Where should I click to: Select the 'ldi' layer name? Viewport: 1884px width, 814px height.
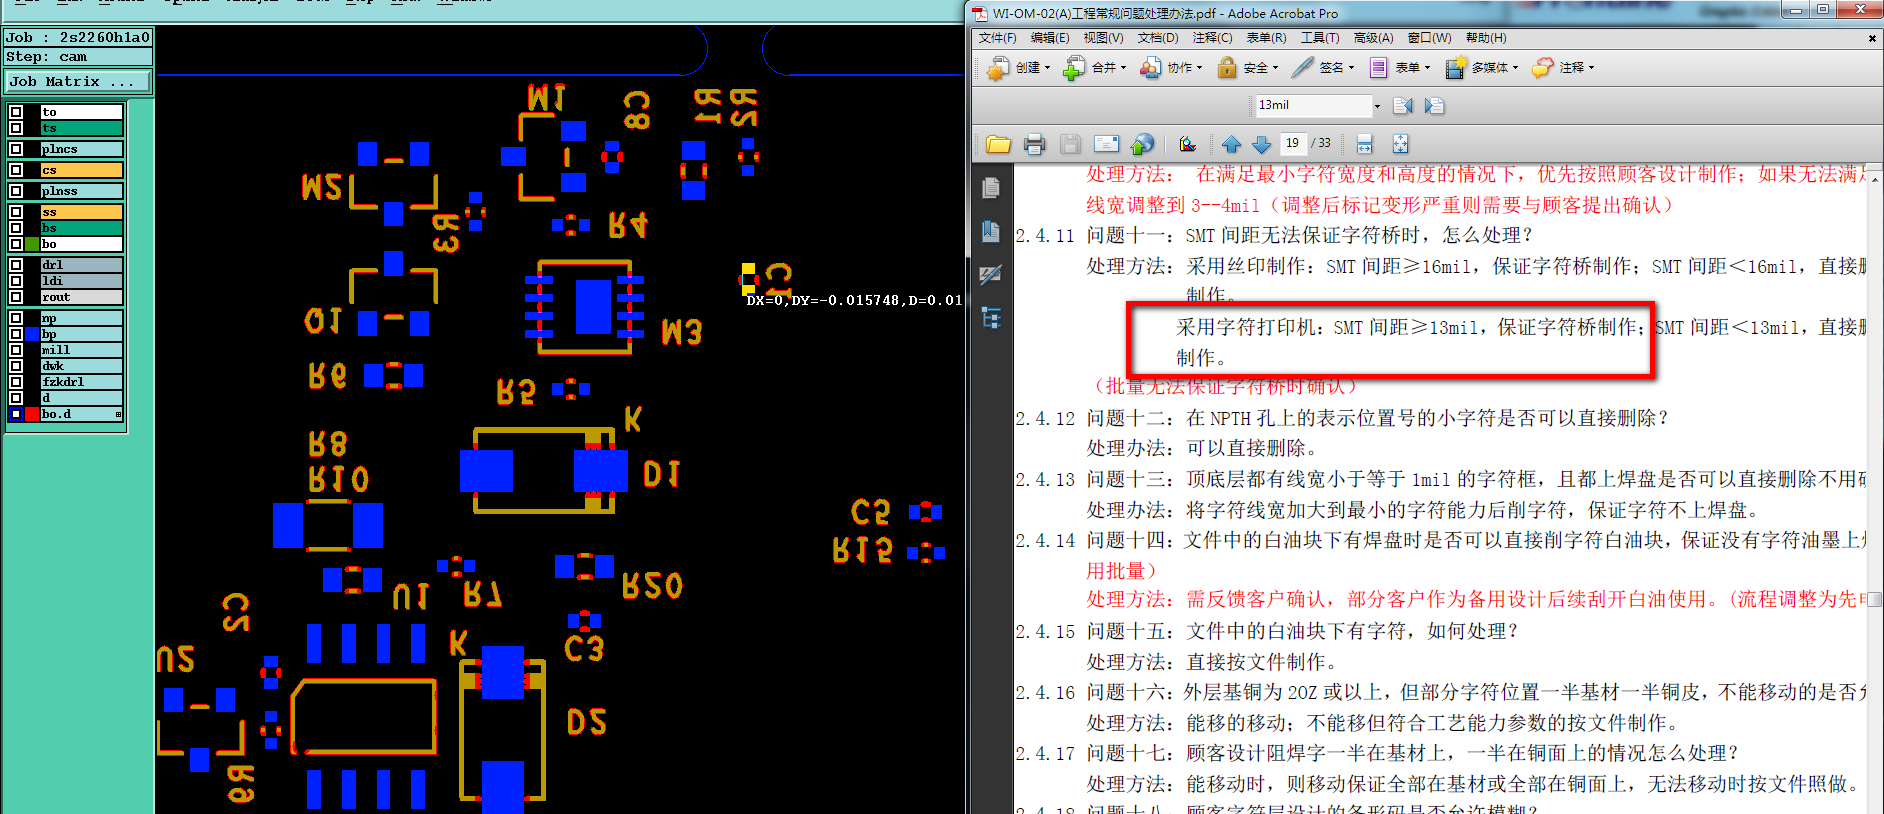(x=81, y=281)
